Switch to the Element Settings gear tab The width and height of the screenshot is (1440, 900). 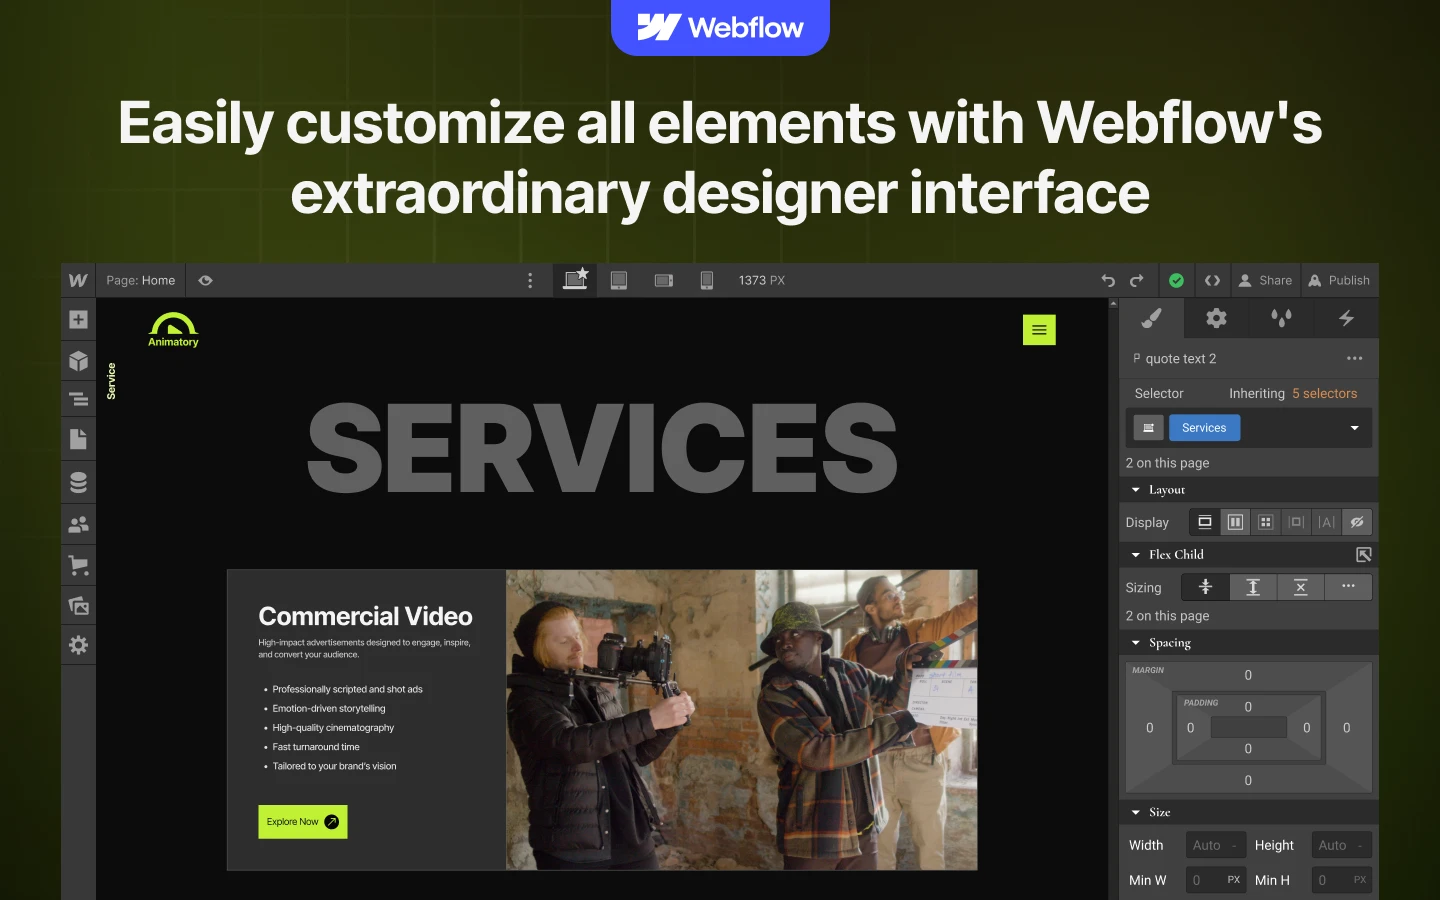(x=1216, y=319)
